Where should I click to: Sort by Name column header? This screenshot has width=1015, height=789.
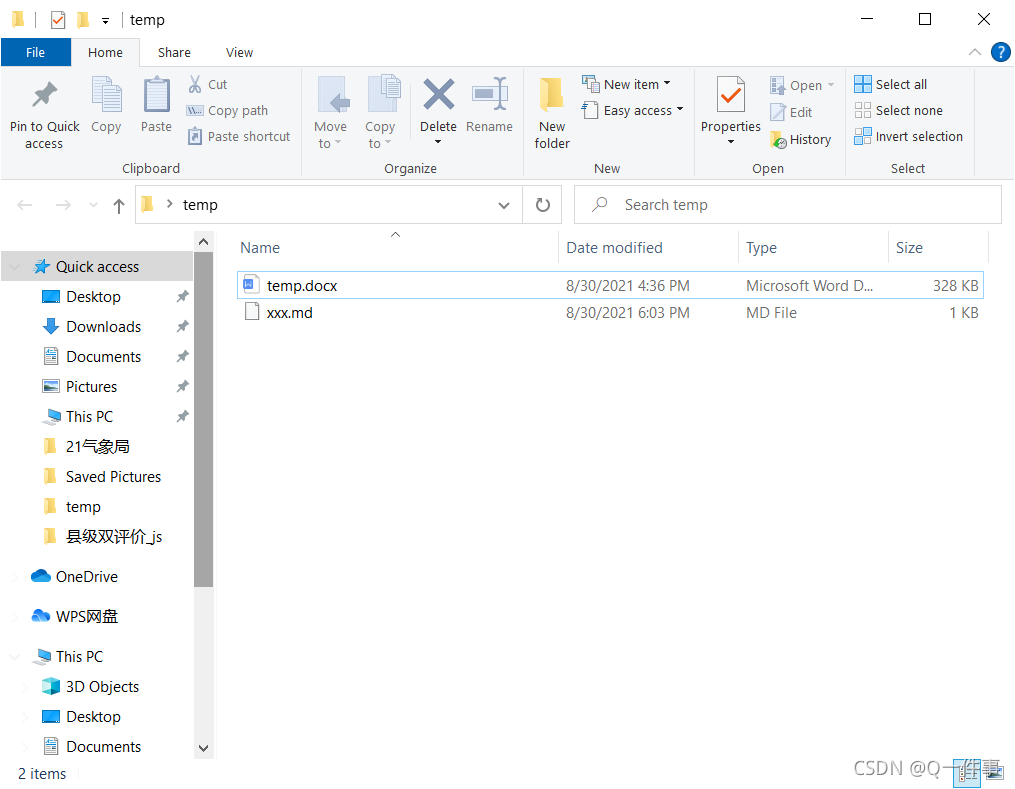[396, 248]
